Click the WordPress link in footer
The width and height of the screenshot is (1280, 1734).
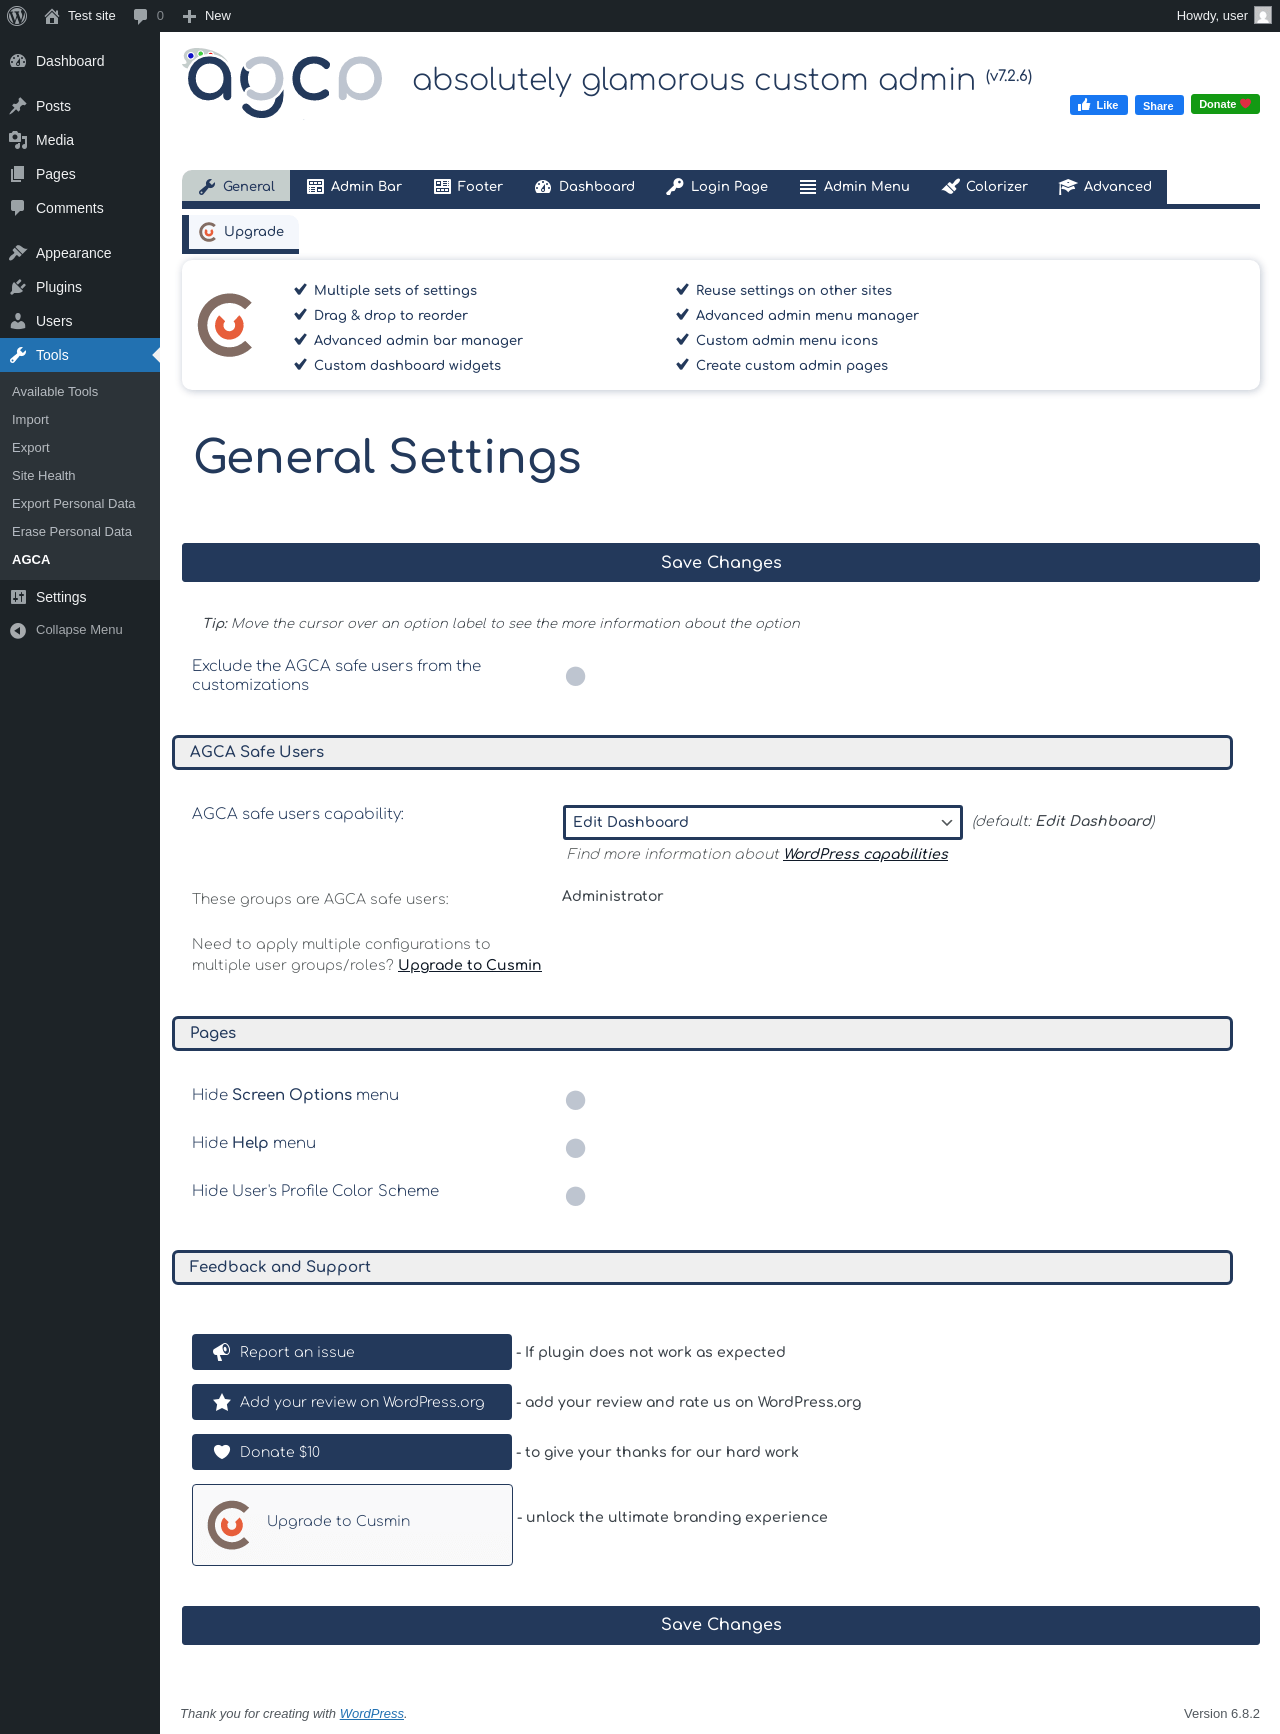coord(372,1714)
